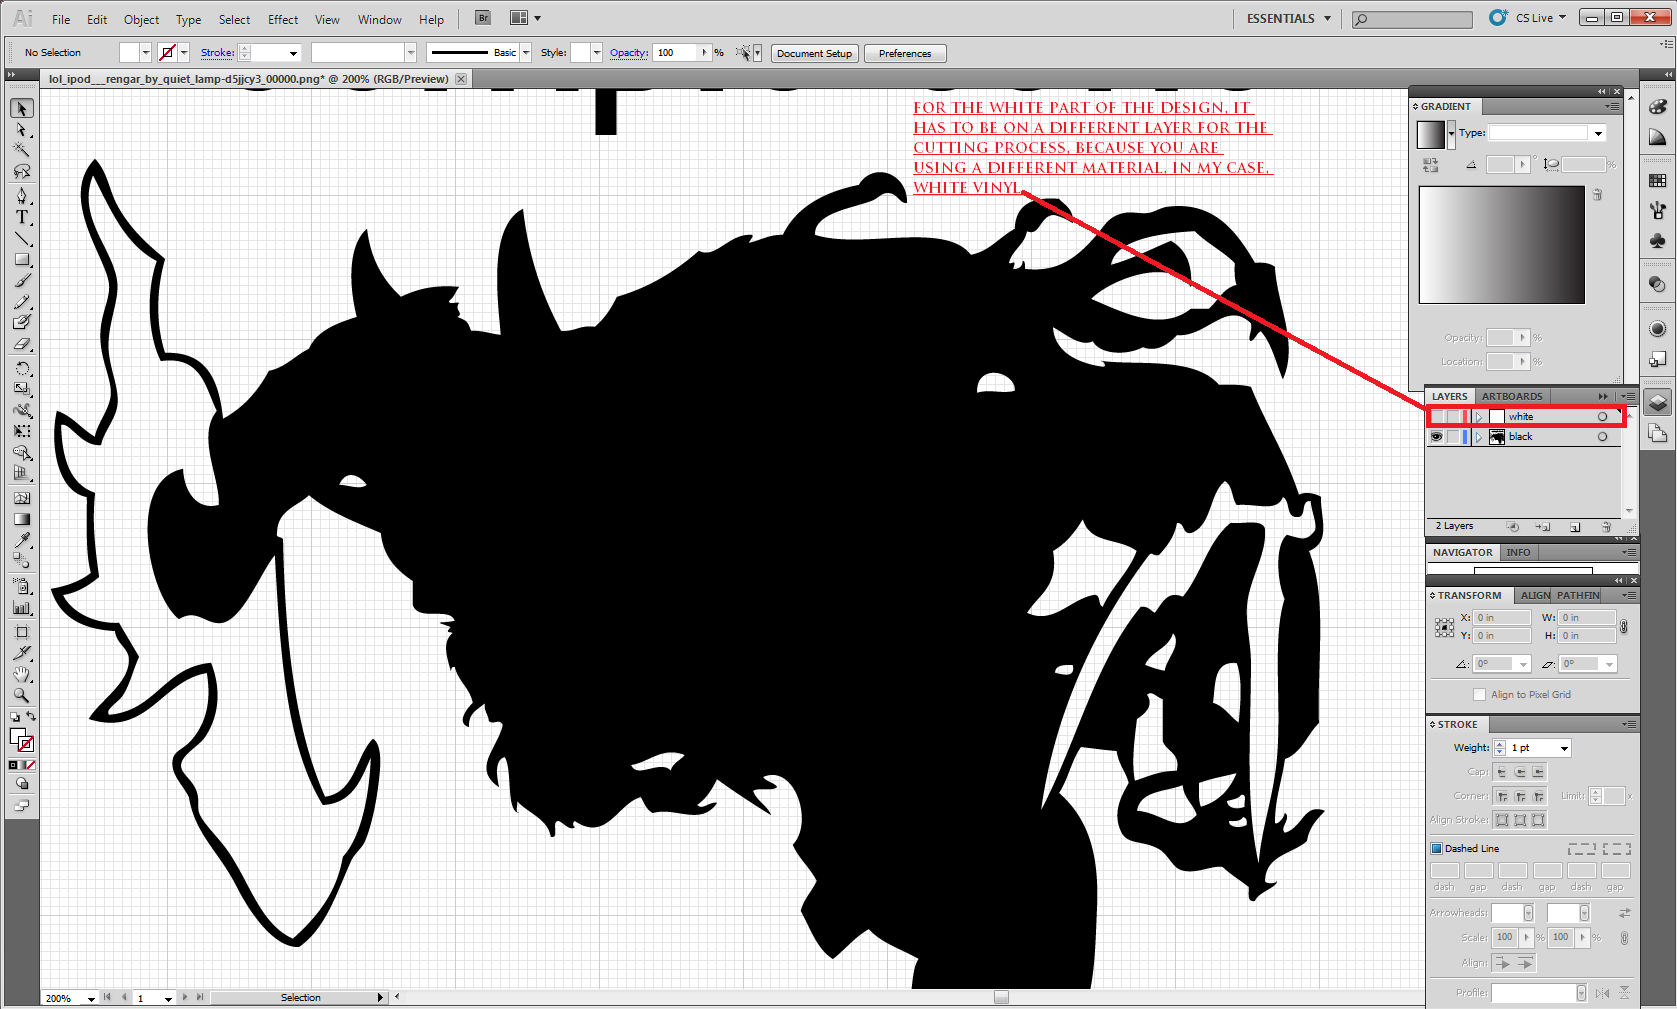Select the Magic Wand tool
This screenshot has width=1677, height=1009.
coord(22,150)
